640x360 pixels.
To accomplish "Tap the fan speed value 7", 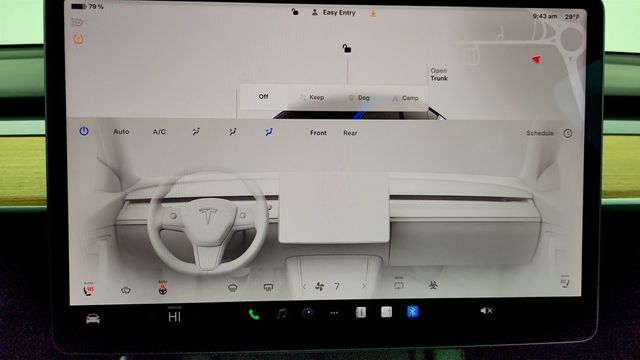I will tap(337, 287).
